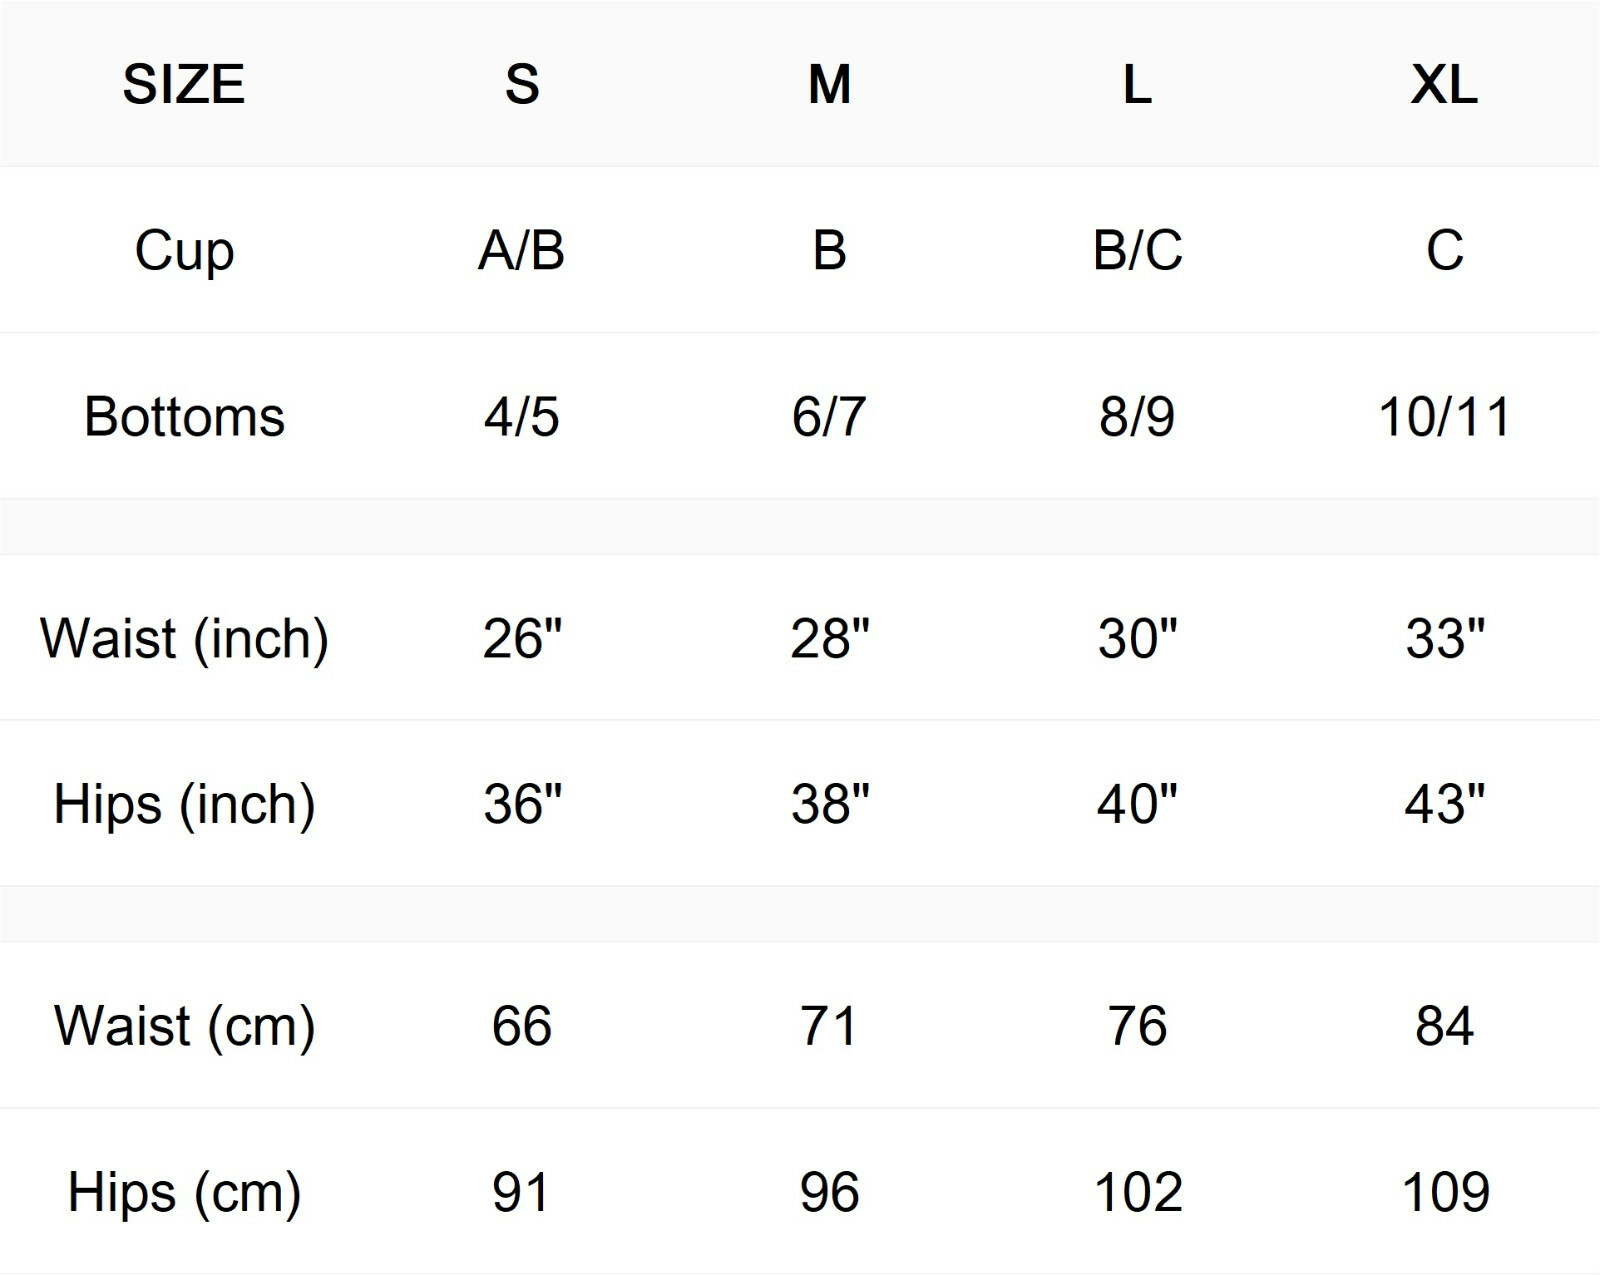Select the Bottoms row label
Viewport: 1600px width, 1275px height.
point(184,416)
